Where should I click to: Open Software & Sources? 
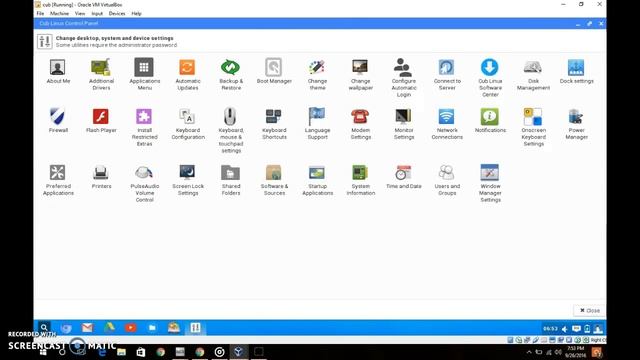click(274, 180)
